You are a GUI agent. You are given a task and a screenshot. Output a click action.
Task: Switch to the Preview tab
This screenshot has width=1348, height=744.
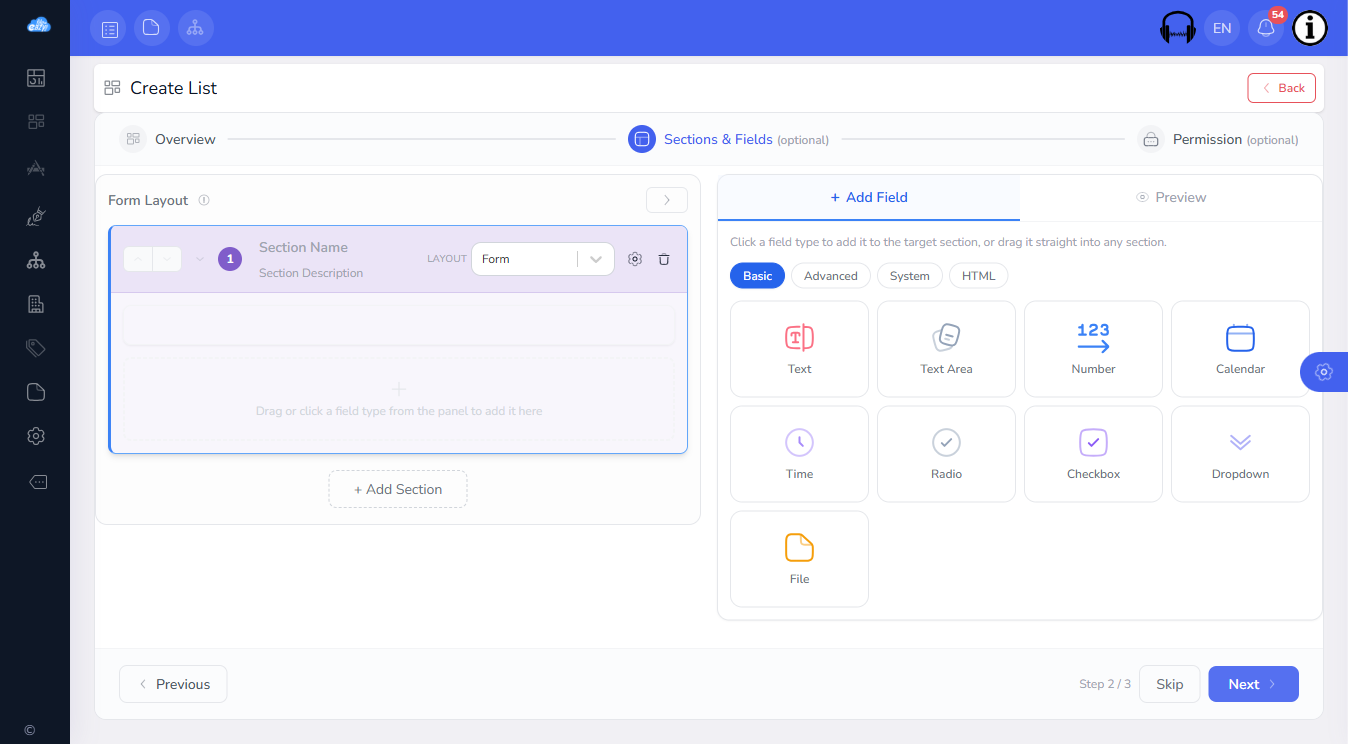point(1171,198)
